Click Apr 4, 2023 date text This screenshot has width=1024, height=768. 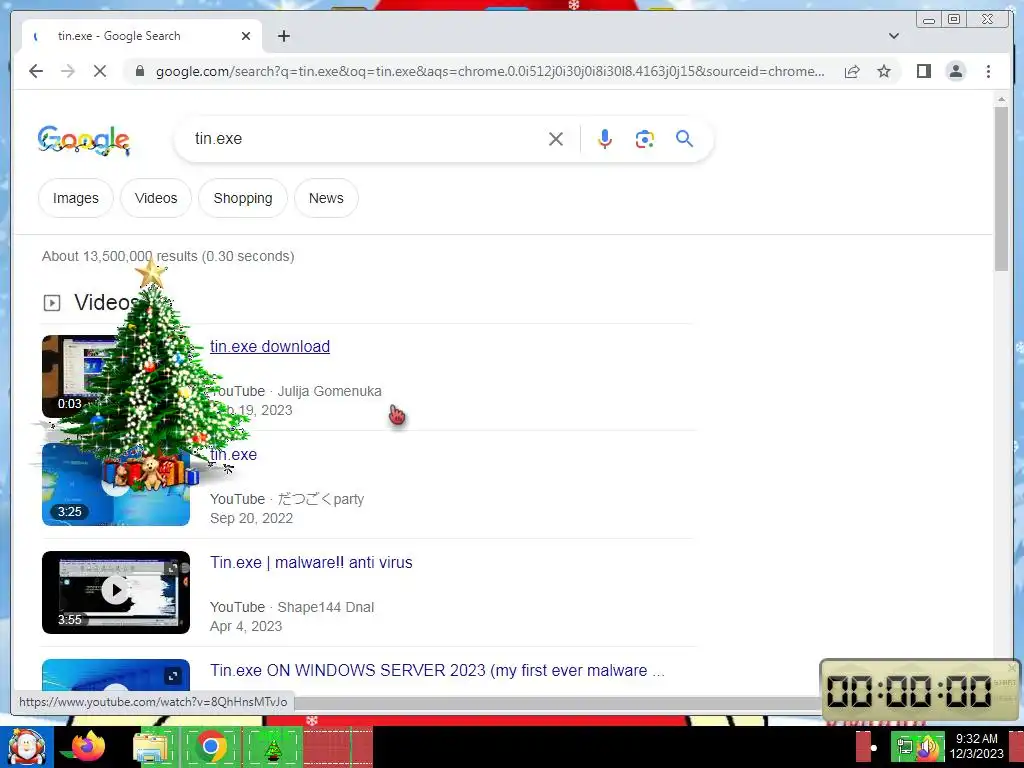point(246,626)
